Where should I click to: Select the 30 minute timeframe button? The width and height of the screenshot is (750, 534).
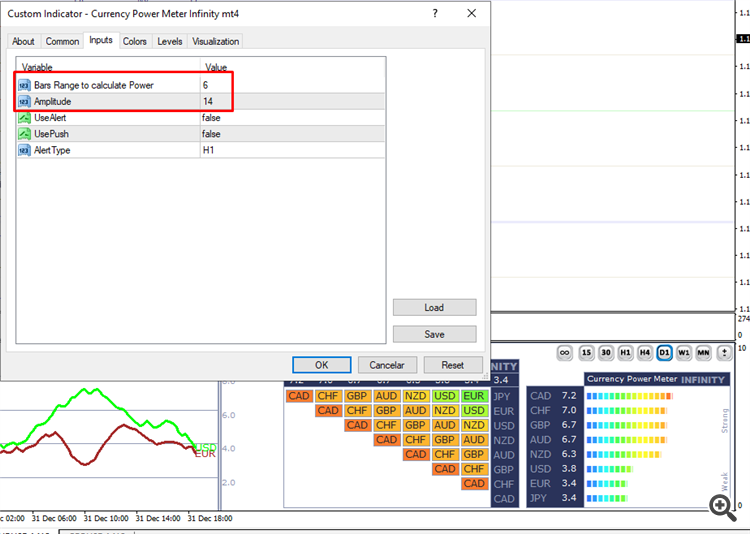coord(606,353)
